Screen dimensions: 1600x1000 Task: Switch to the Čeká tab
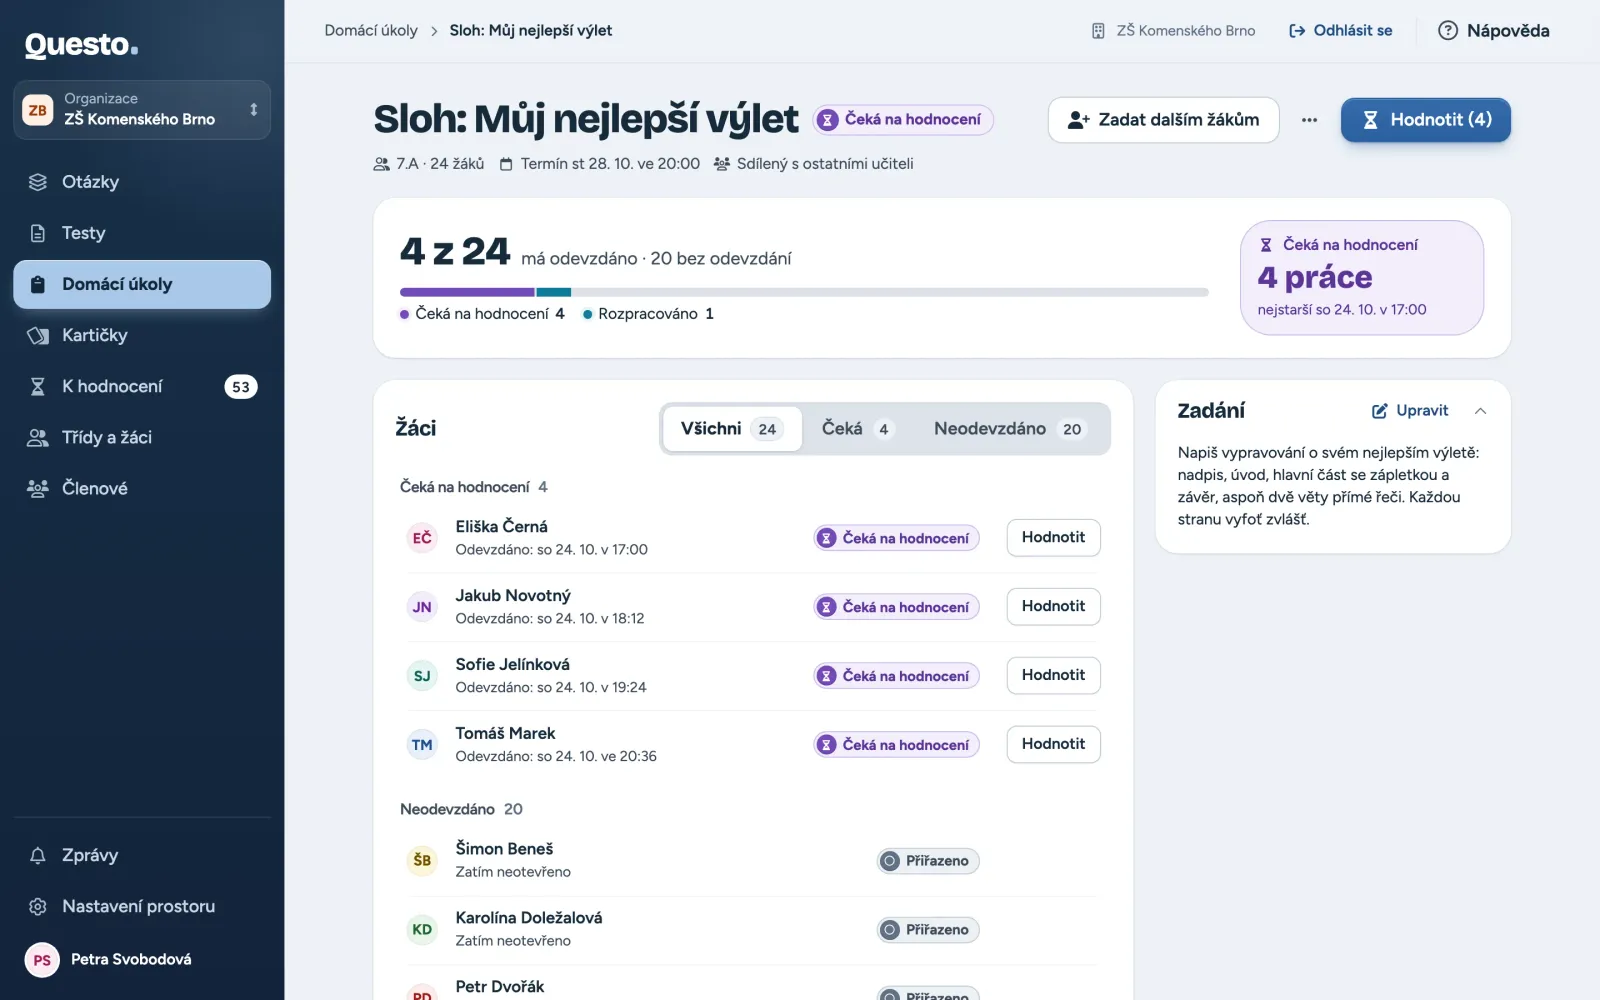point(855,429)
